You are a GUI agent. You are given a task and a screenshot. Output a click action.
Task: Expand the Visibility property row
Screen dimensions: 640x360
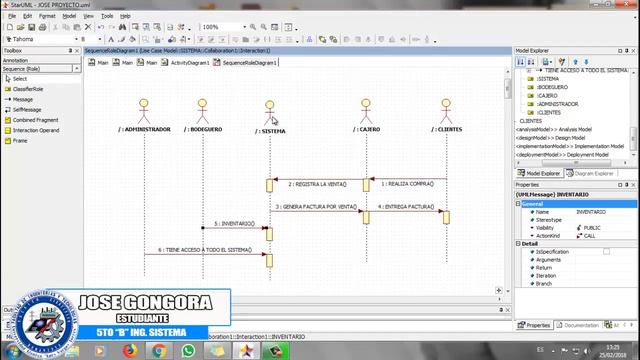point(532,228)
